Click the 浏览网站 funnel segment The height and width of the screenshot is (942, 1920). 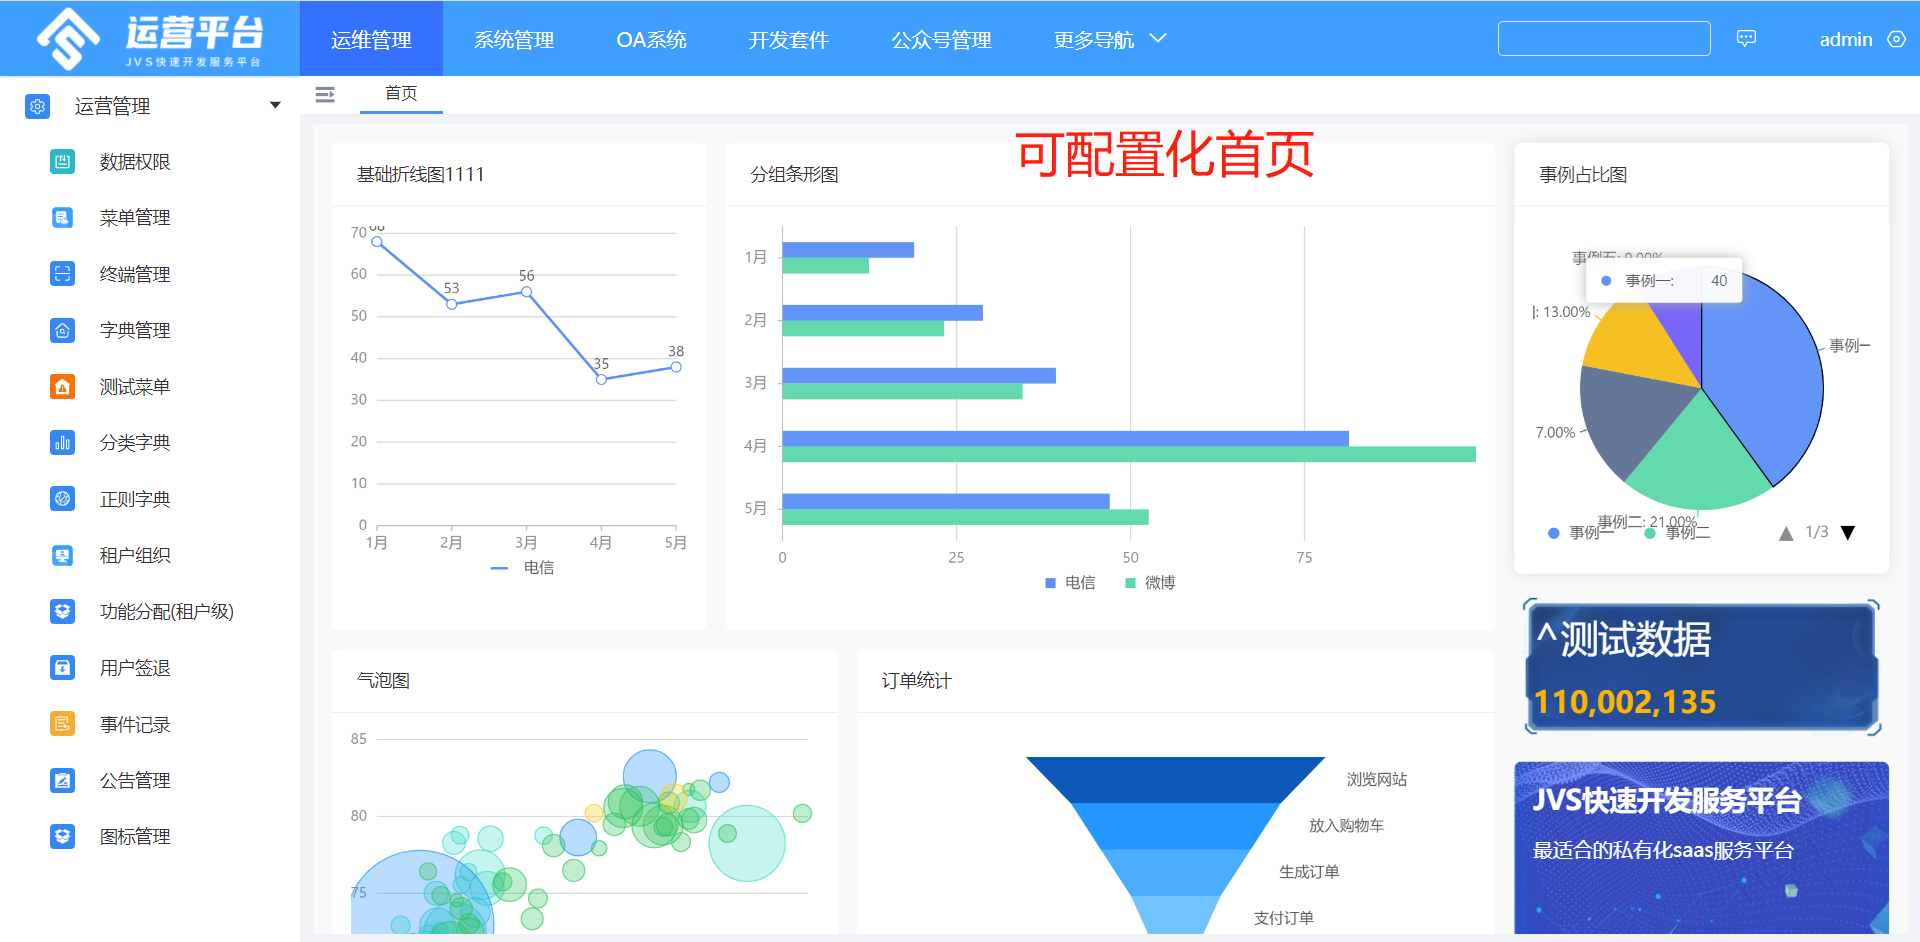[x=1175, y=779]
